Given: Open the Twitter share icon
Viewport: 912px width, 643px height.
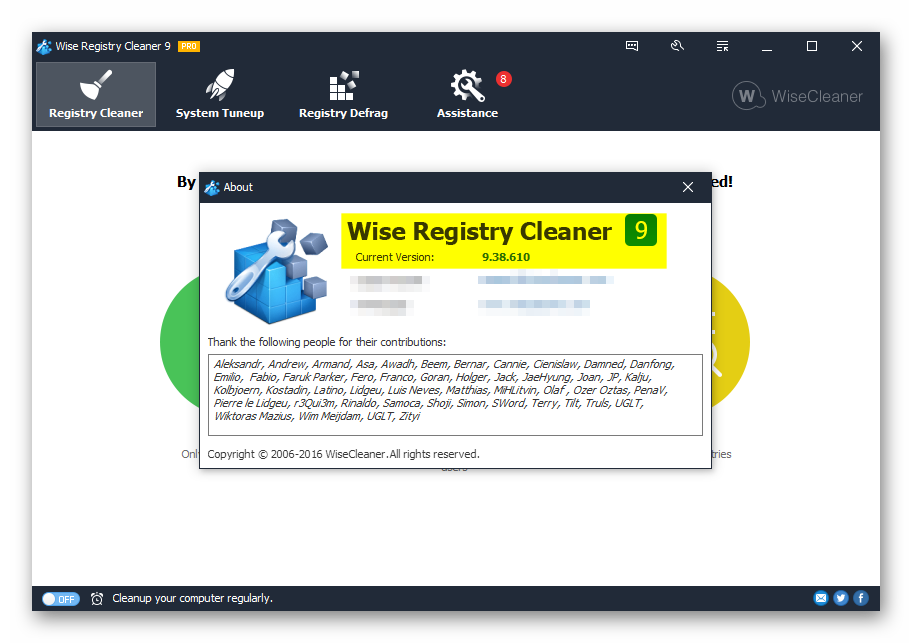Looking at the screenshot, I should [840, 598].
